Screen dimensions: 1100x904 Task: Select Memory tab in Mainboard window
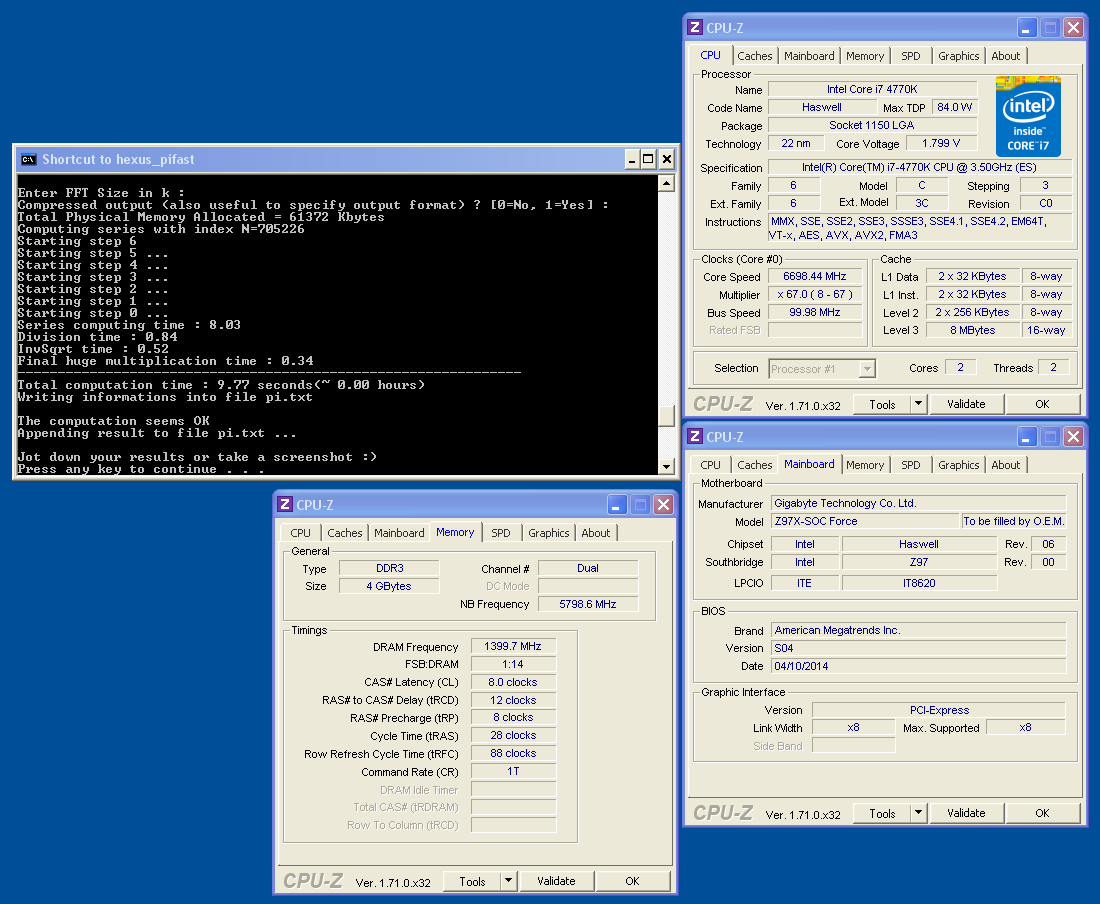(864, 465)
